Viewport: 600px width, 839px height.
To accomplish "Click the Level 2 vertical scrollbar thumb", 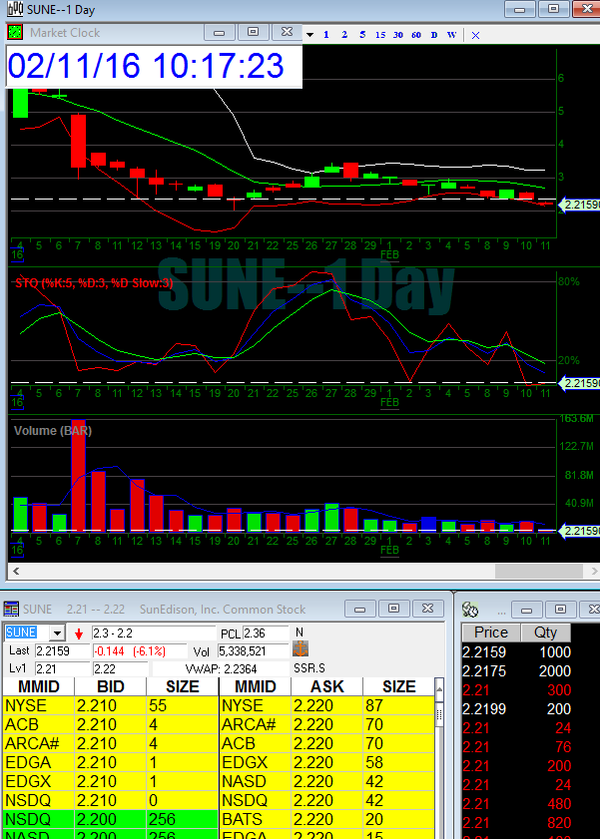I will (x=439, y=714).
